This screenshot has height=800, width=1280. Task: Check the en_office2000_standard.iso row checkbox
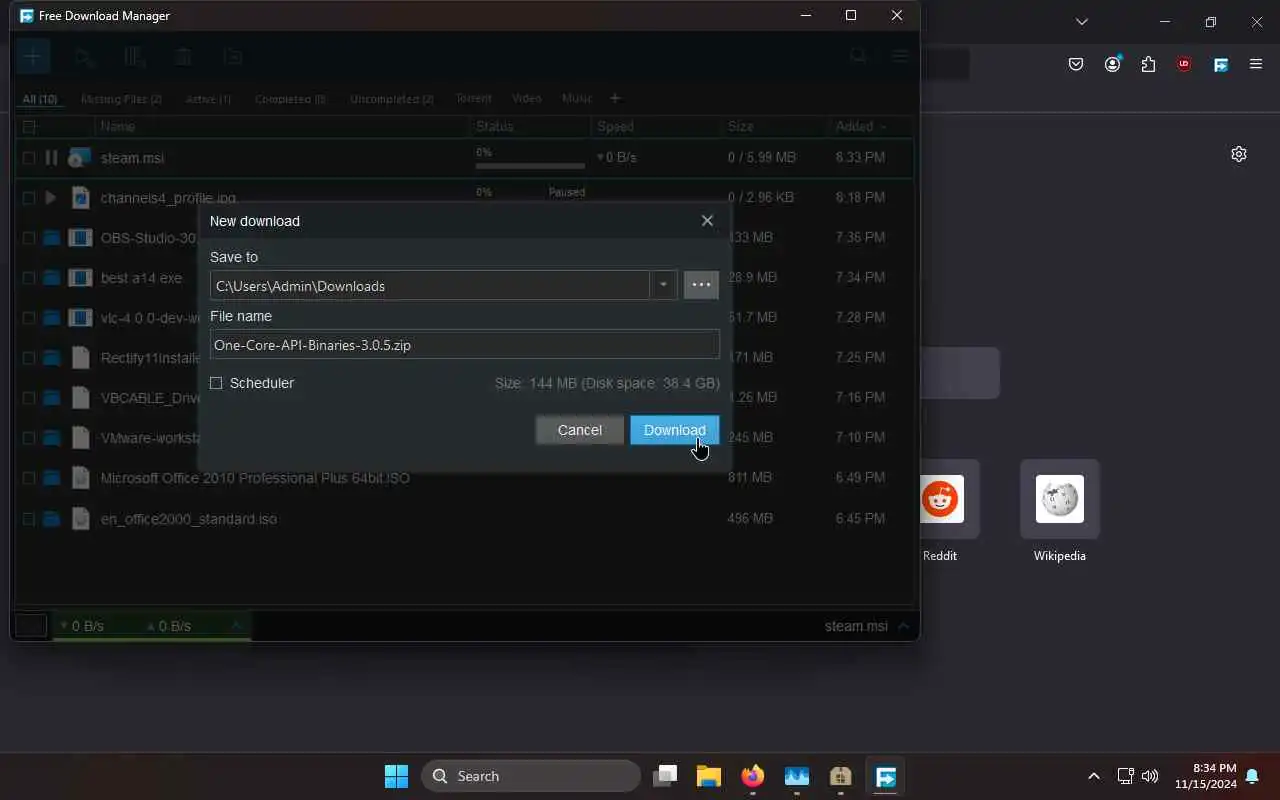pos(29,519)
